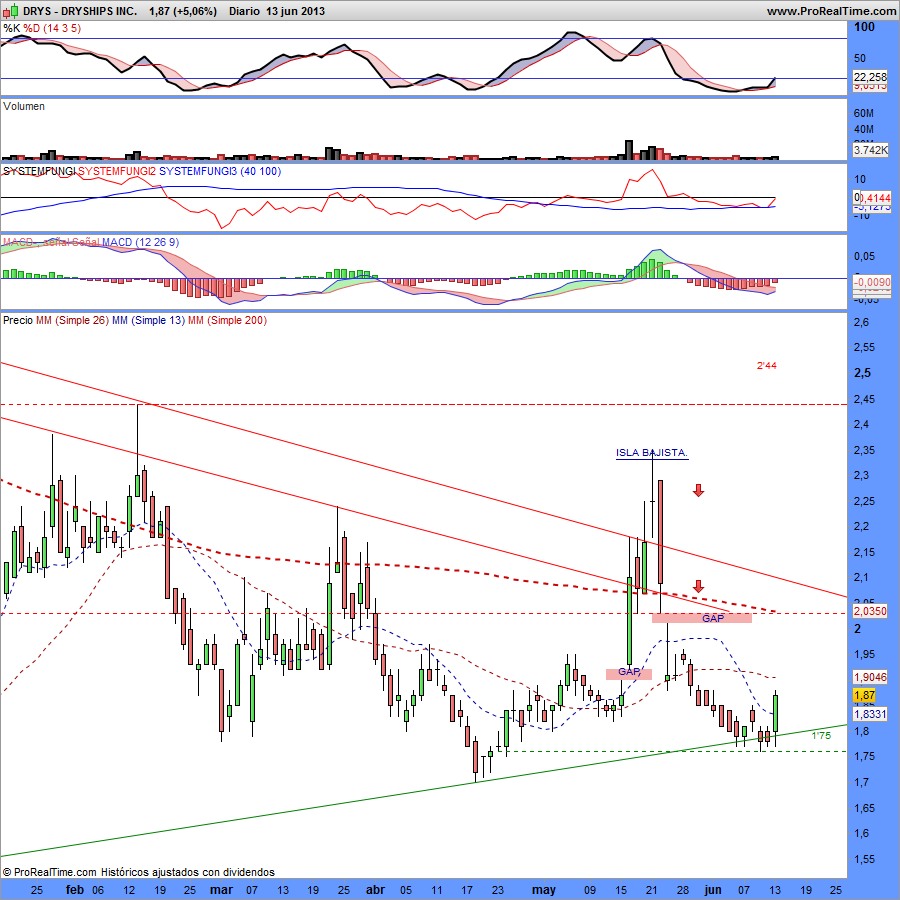This screenshot has height=900, width=900.
Task: Click the 22,258 stochastic value tag
Action: point(870,77)
